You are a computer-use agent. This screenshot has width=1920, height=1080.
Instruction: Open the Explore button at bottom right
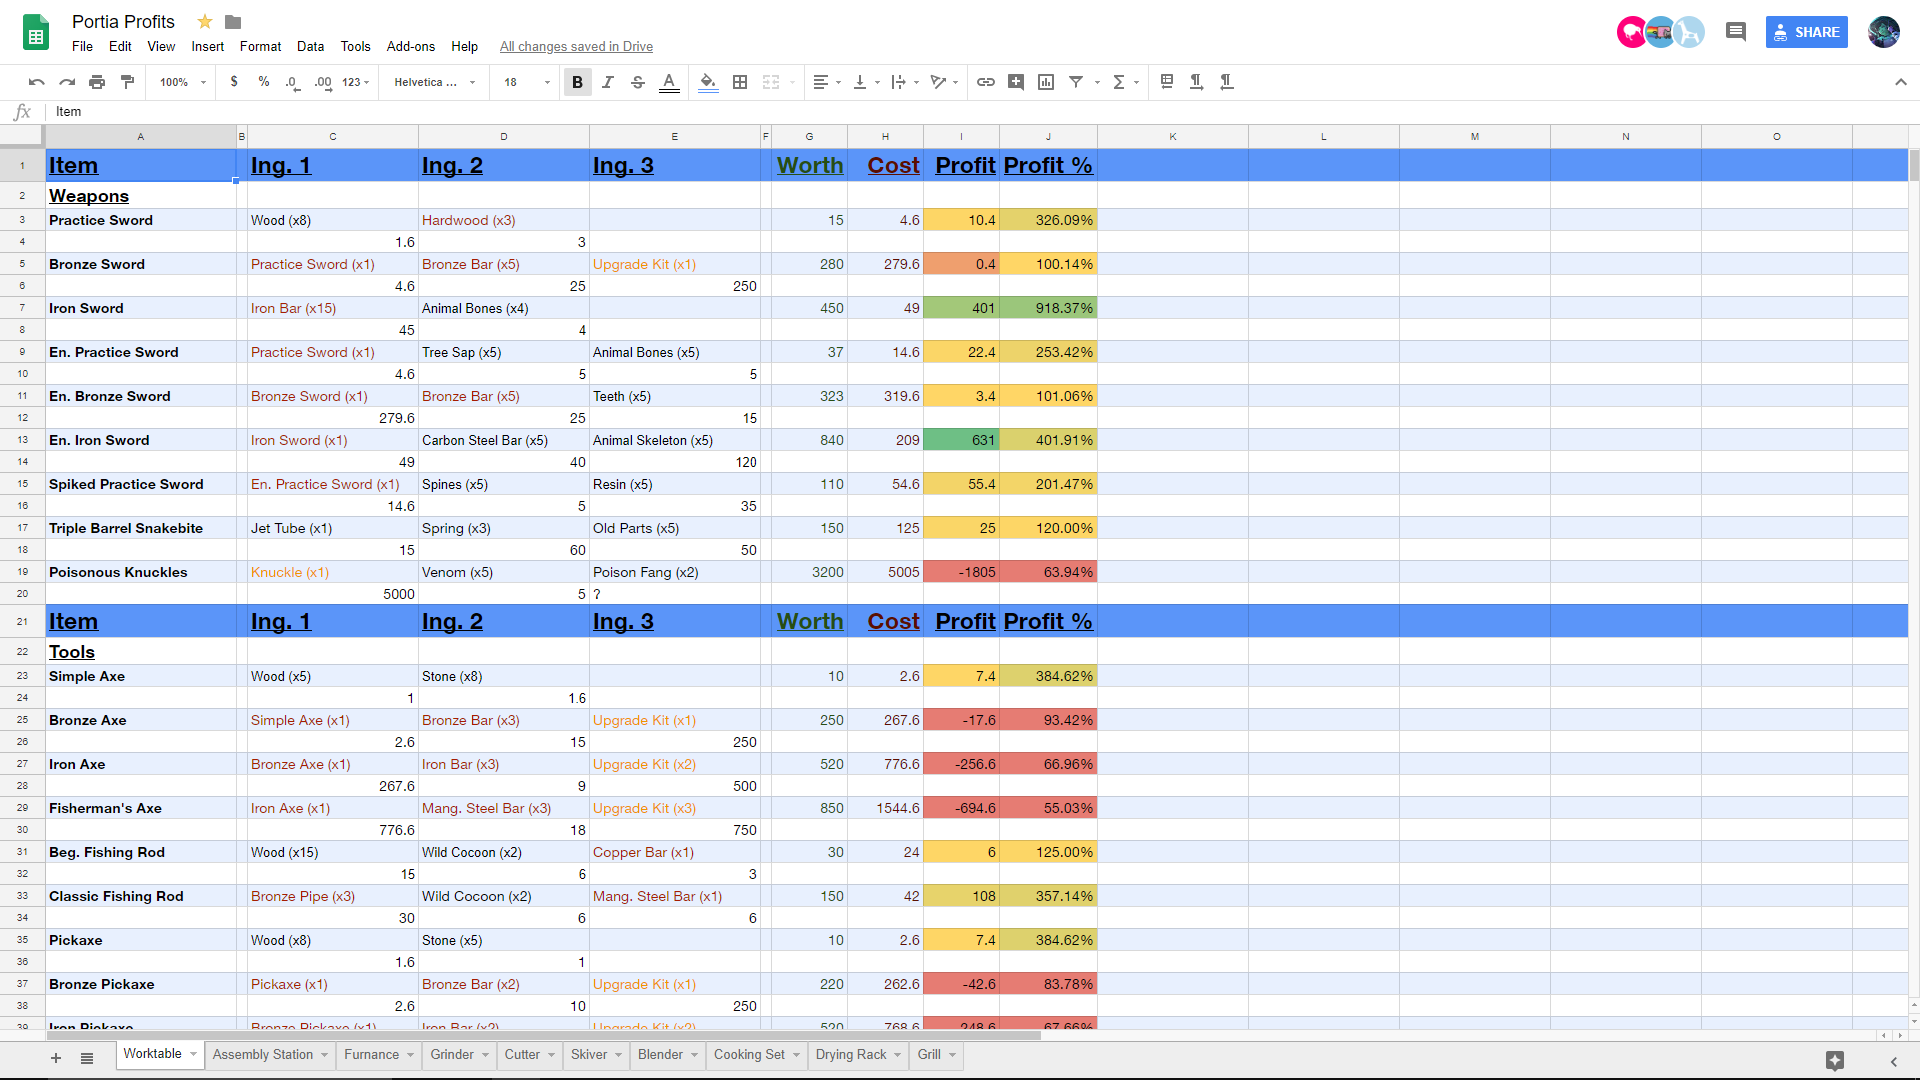(x=1834, y=1060)
